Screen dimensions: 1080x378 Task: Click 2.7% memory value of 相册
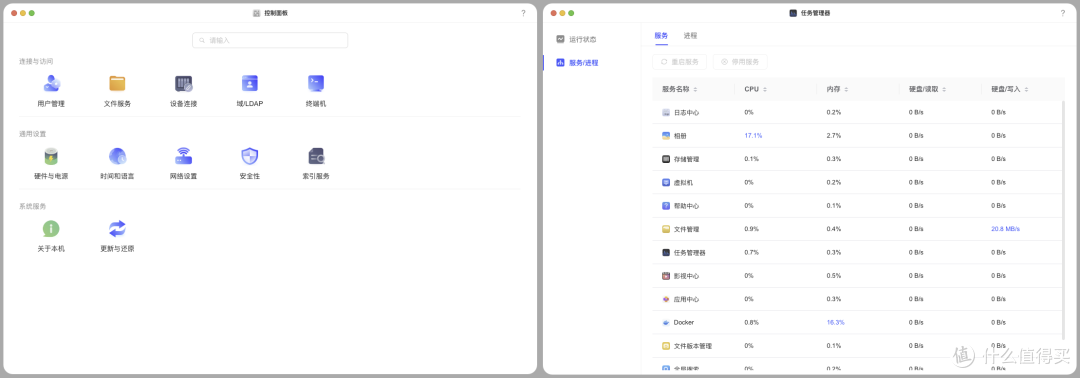(x=833, y=136)
